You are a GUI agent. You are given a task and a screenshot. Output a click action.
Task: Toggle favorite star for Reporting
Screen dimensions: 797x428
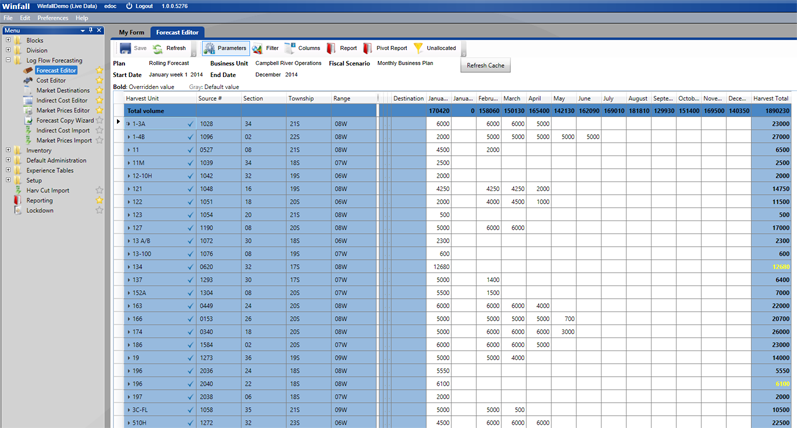click(100, 200)
